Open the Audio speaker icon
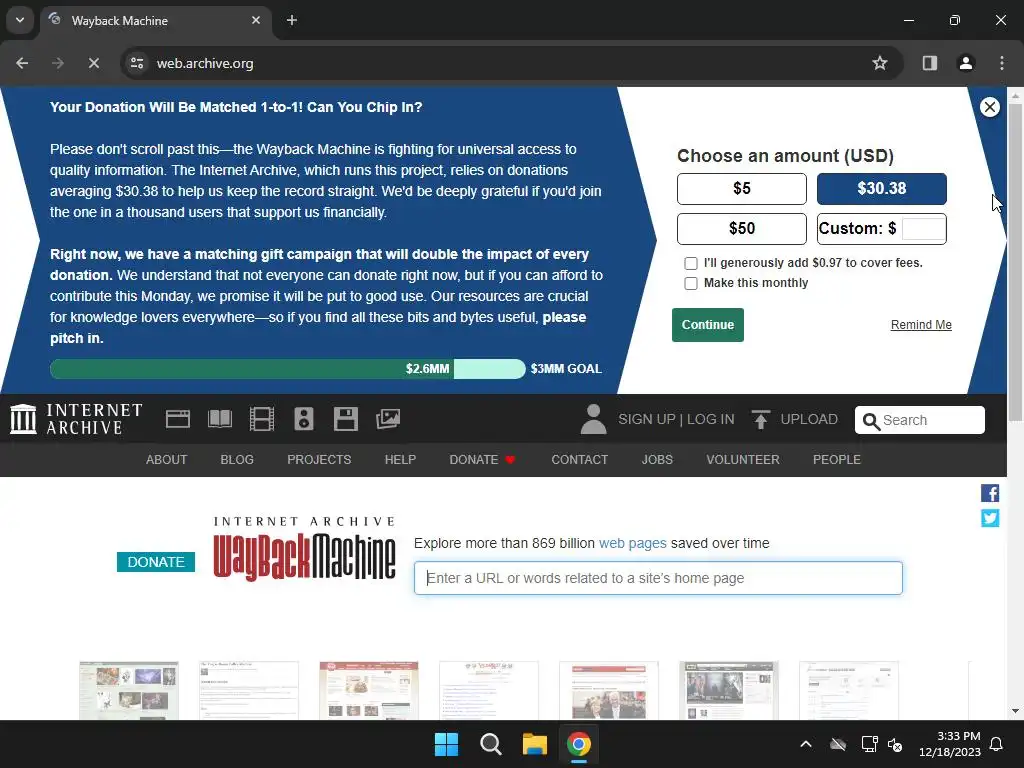Screen dimensions: 1024x768 pyautogui.click(x=304, y=419)
